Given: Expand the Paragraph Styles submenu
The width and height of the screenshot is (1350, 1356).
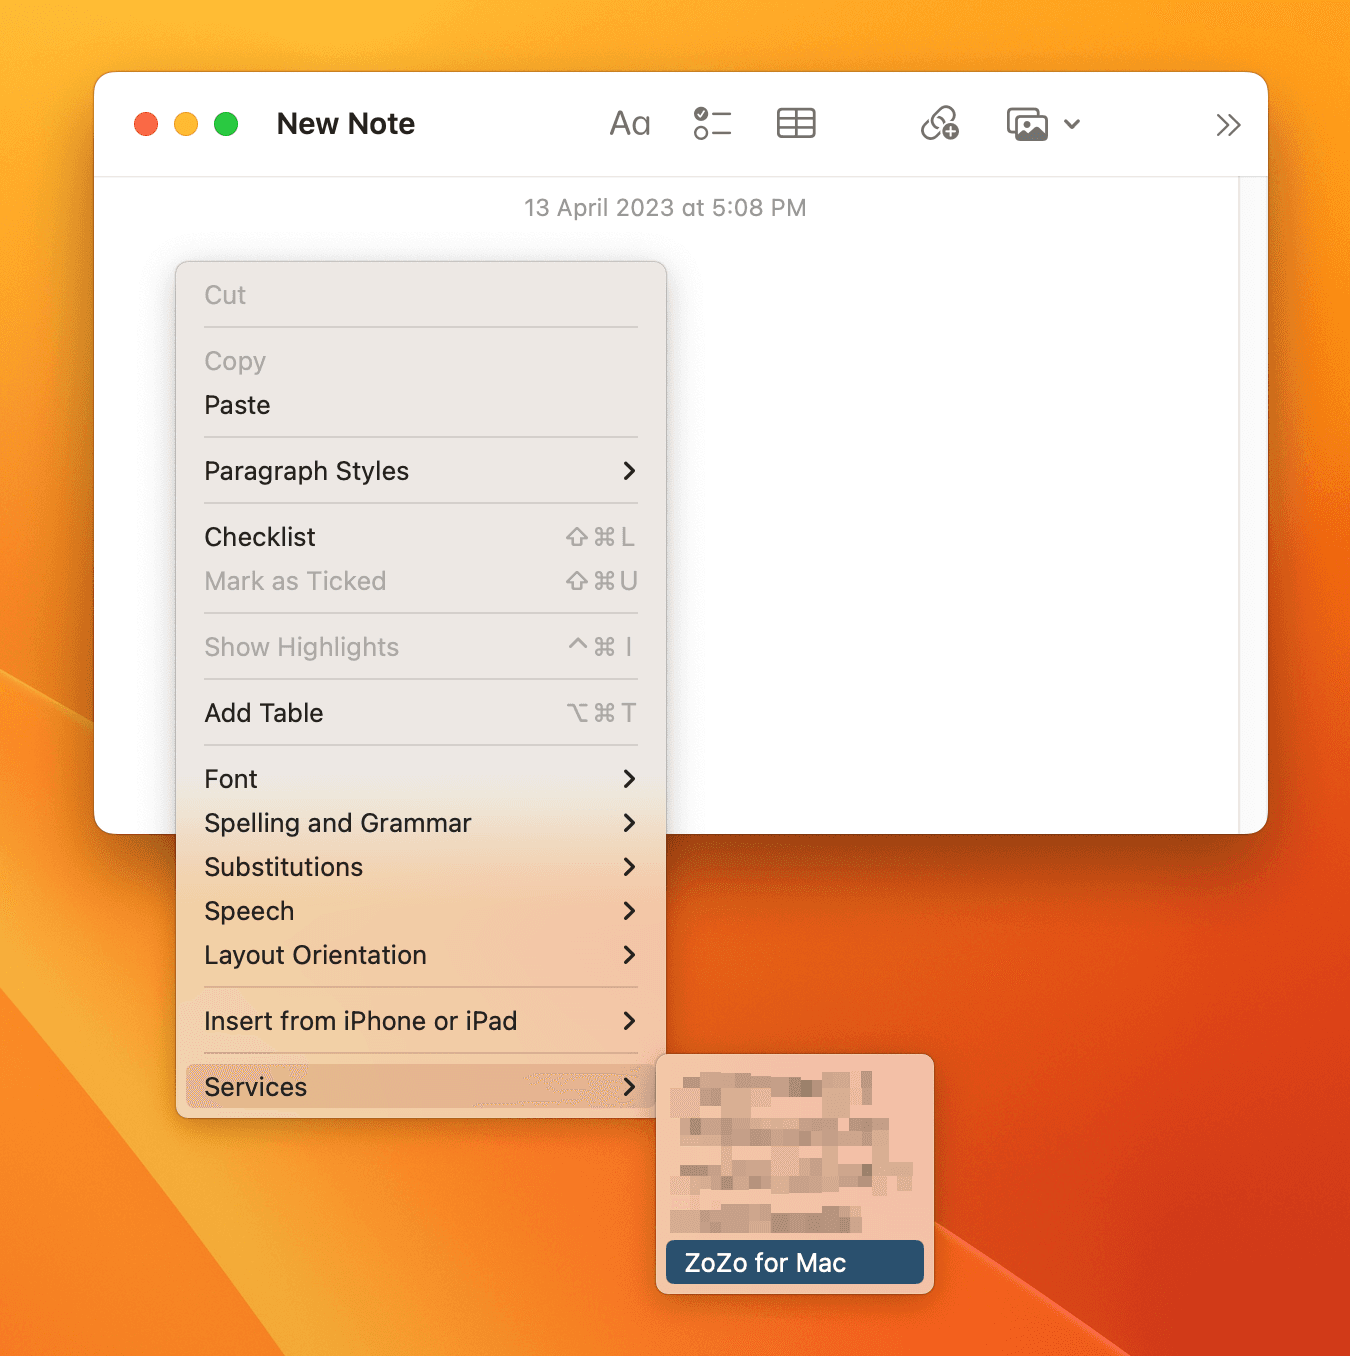Looking at the screenshot, I should [x=421, y=471].
